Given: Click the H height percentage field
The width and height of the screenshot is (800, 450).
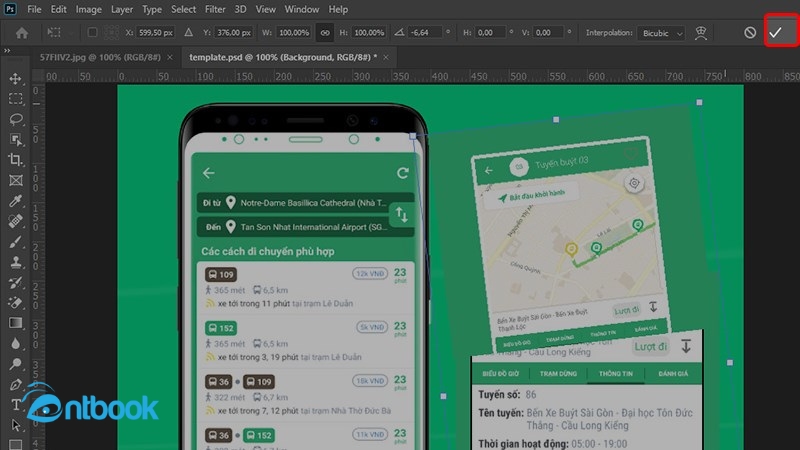Looking at the screenshot, I should pos(369,33).
